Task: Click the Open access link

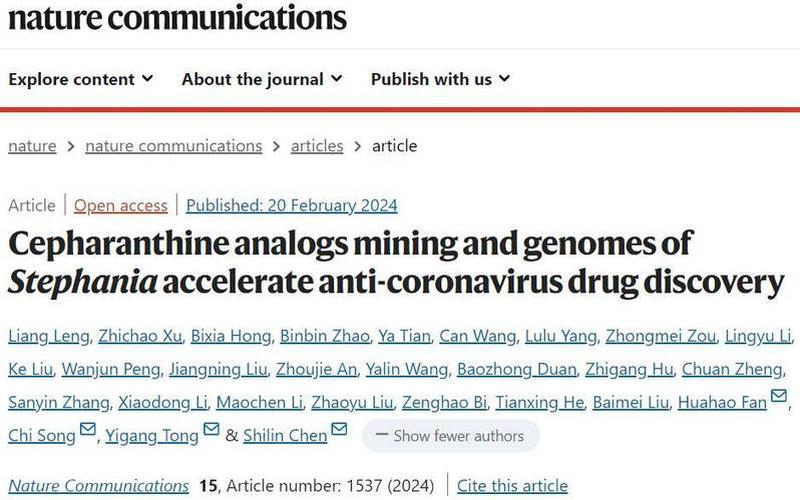Action: click(121, 205)
